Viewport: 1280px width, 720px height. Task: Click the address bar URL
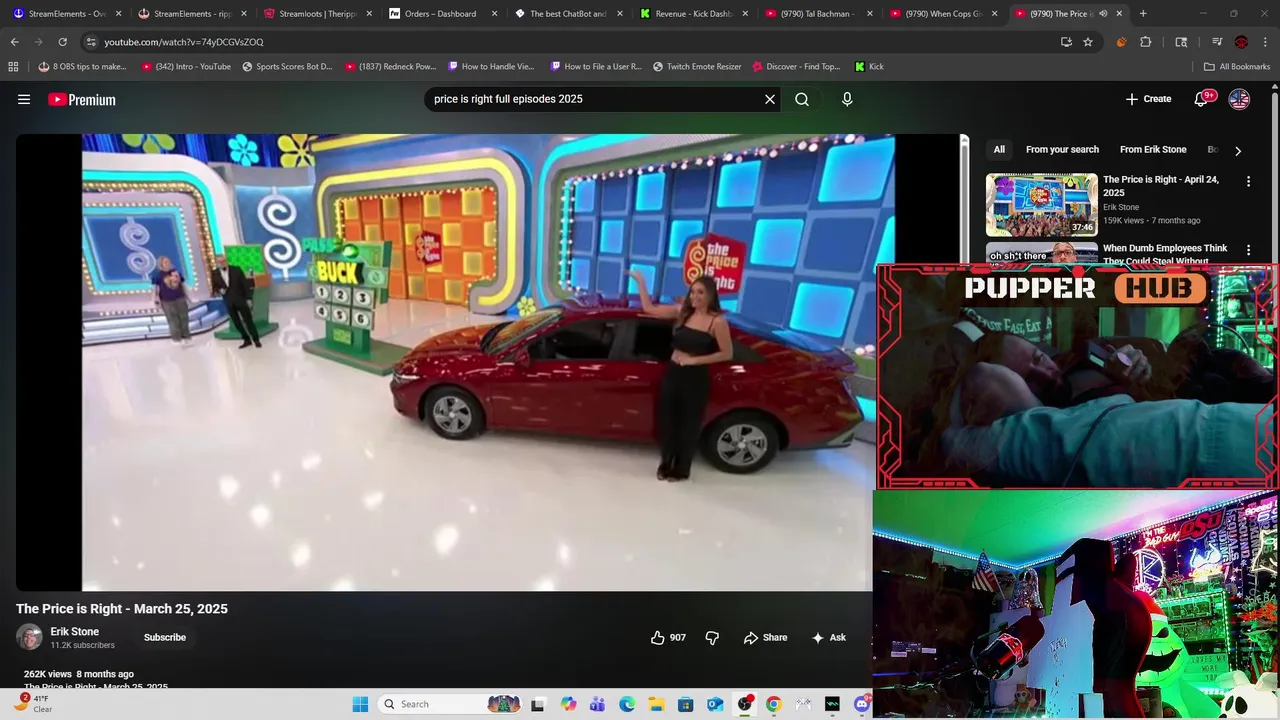click(184, 42)
